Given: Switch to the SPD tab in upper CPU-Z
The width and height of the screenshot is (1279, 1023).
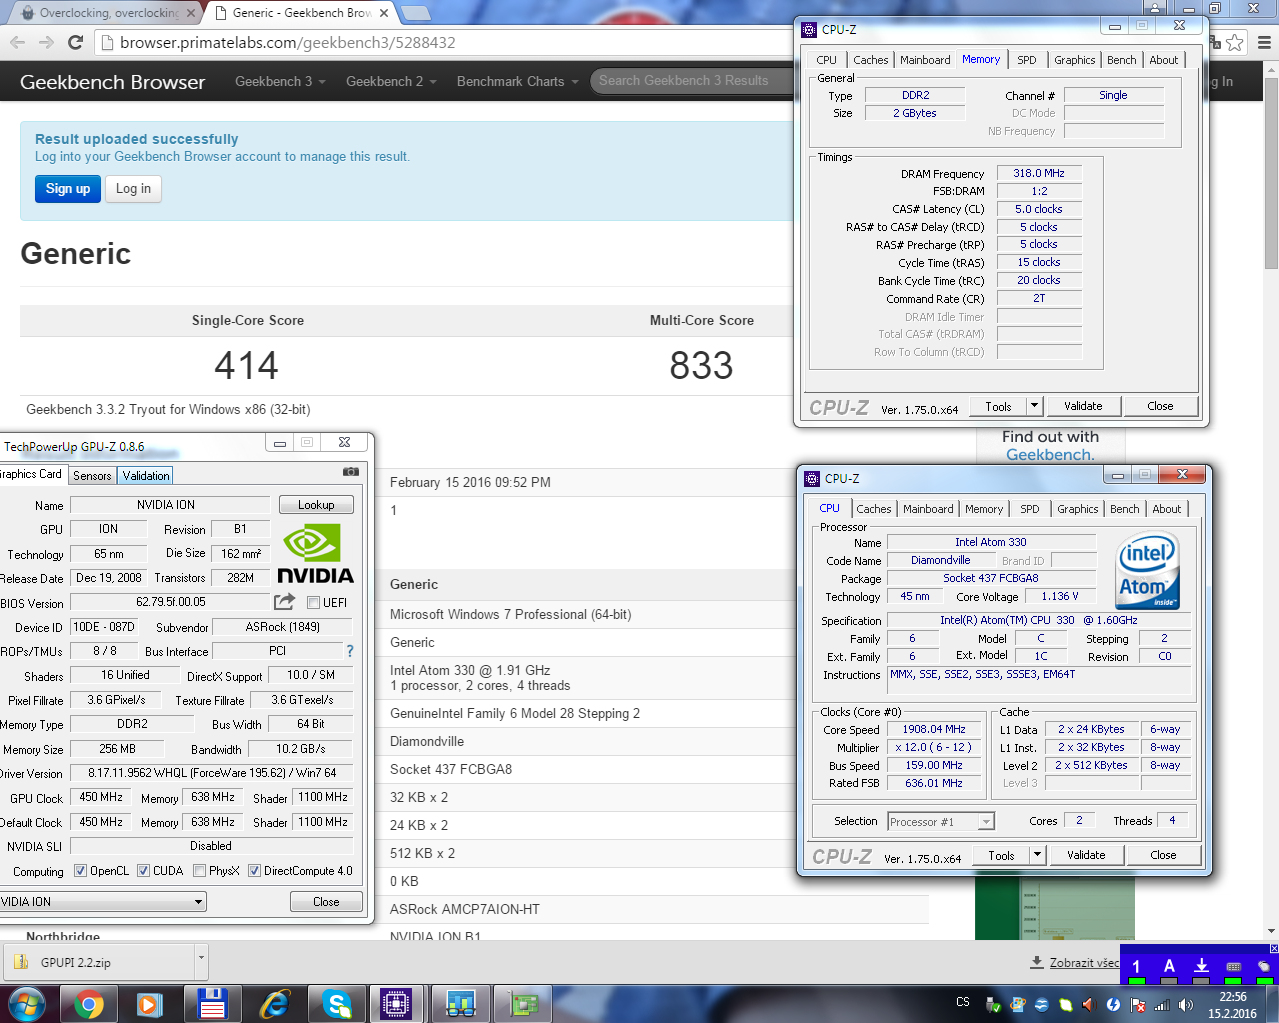Looking at the screenshot, I should (1027, 60).
